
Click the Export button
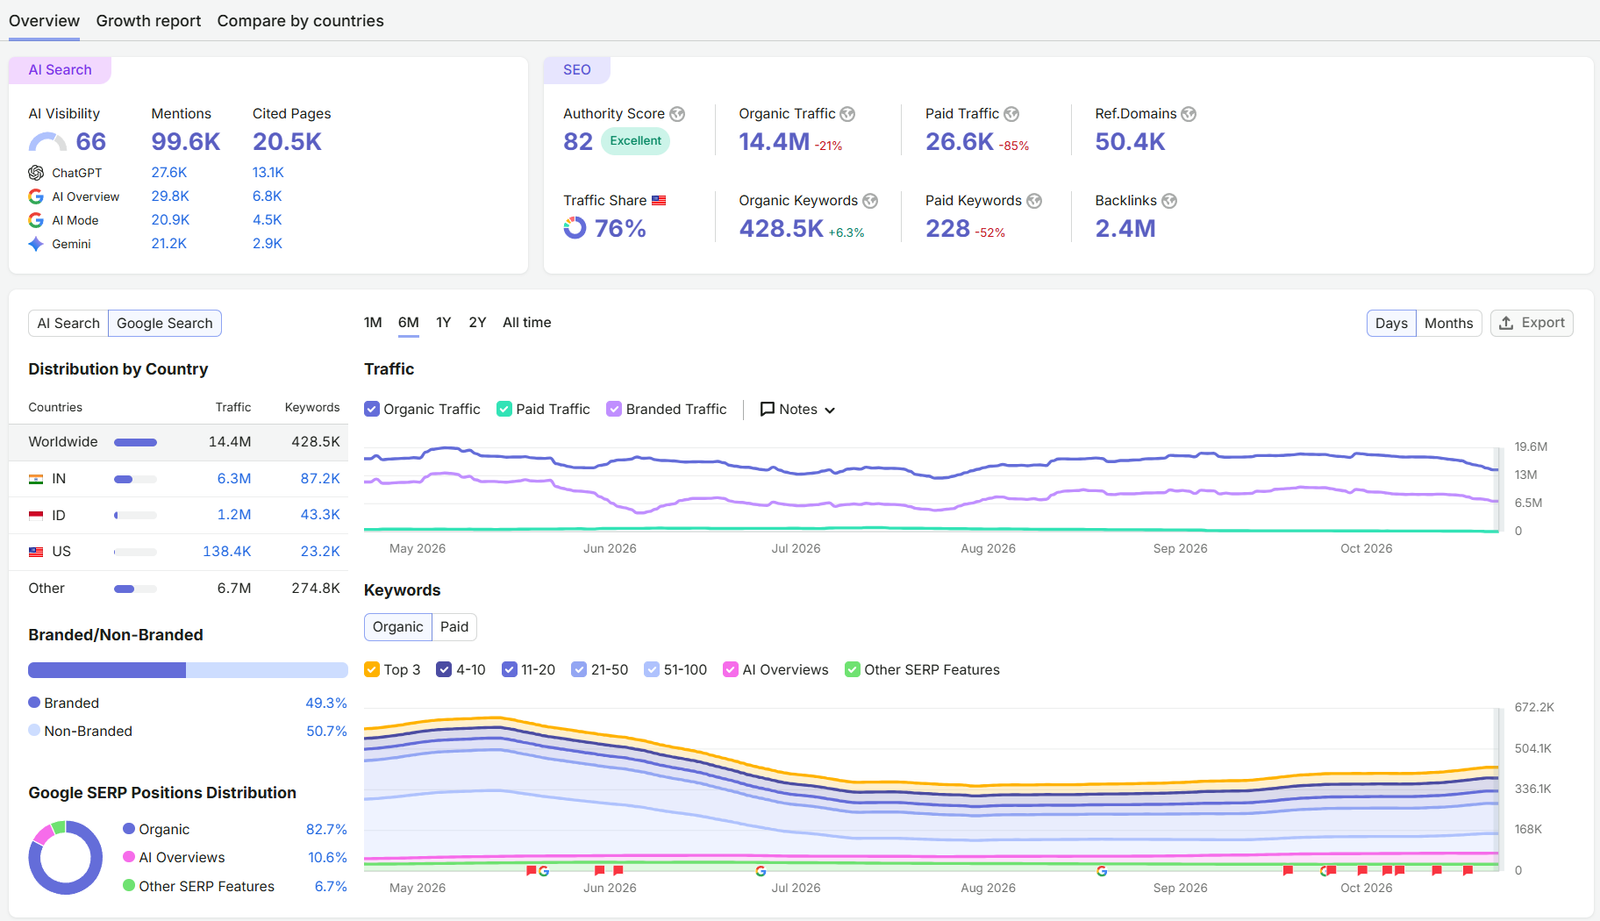tap(1532, 323)
